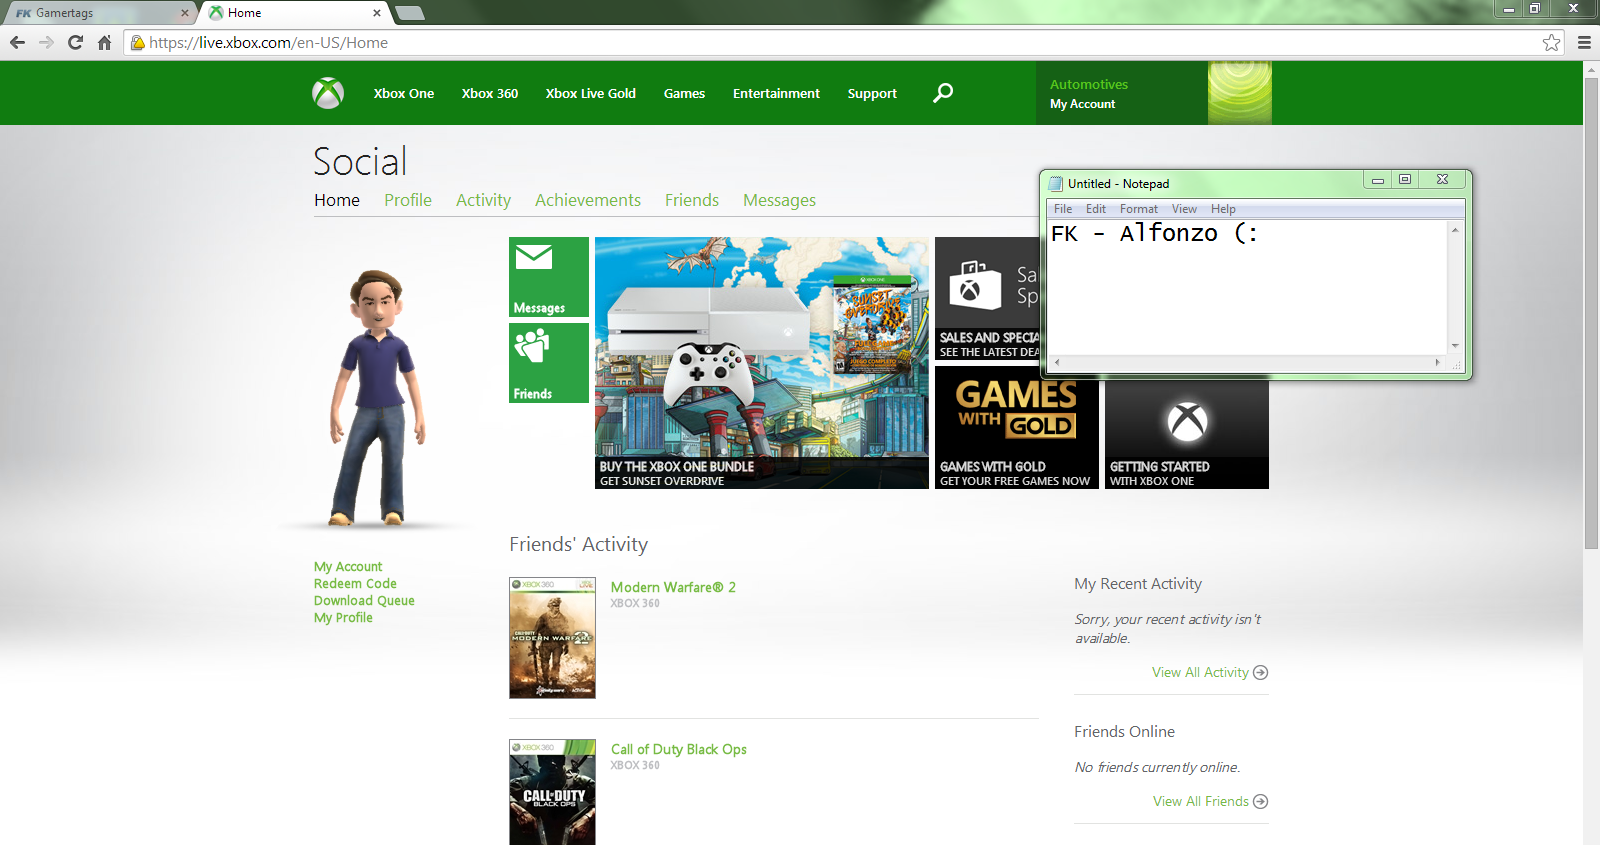The width and height of the screenshot is (1600, 845).
Task: Click the Call of Duty Black Ops box art
Action: click(x=552, y=792)
